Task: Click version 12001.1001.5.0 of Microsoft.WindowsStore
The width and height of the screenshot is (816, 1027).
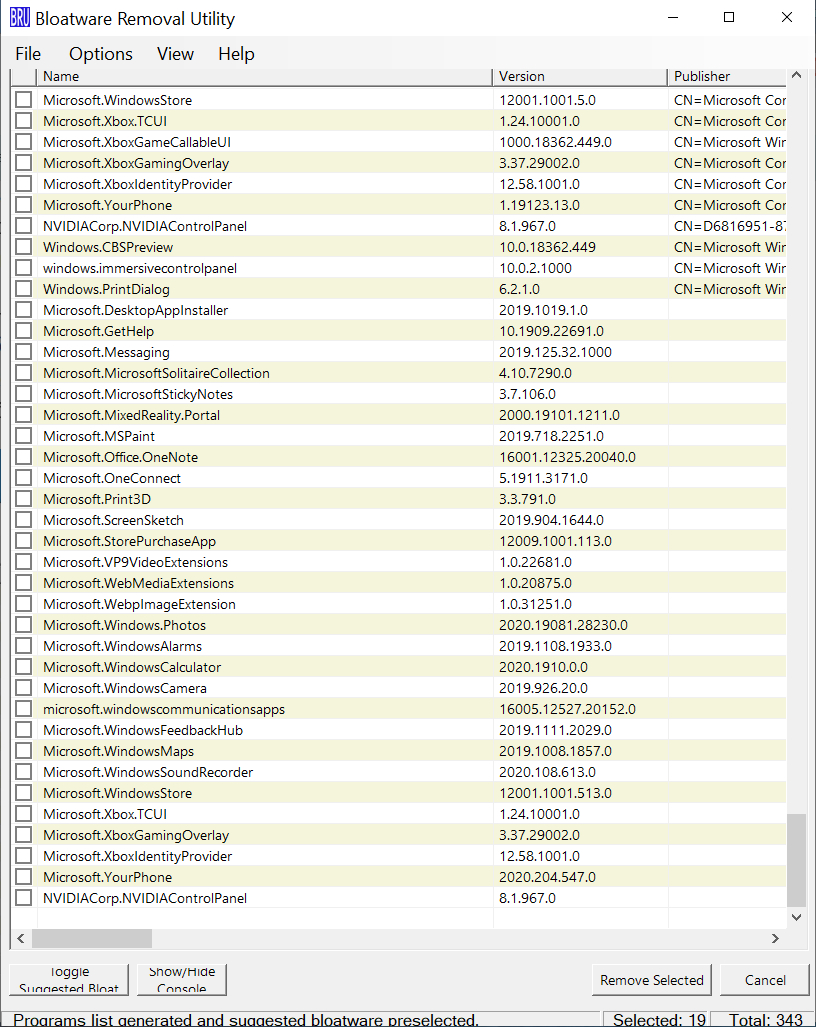Action: pyautogui.click(x=547, y=100)
